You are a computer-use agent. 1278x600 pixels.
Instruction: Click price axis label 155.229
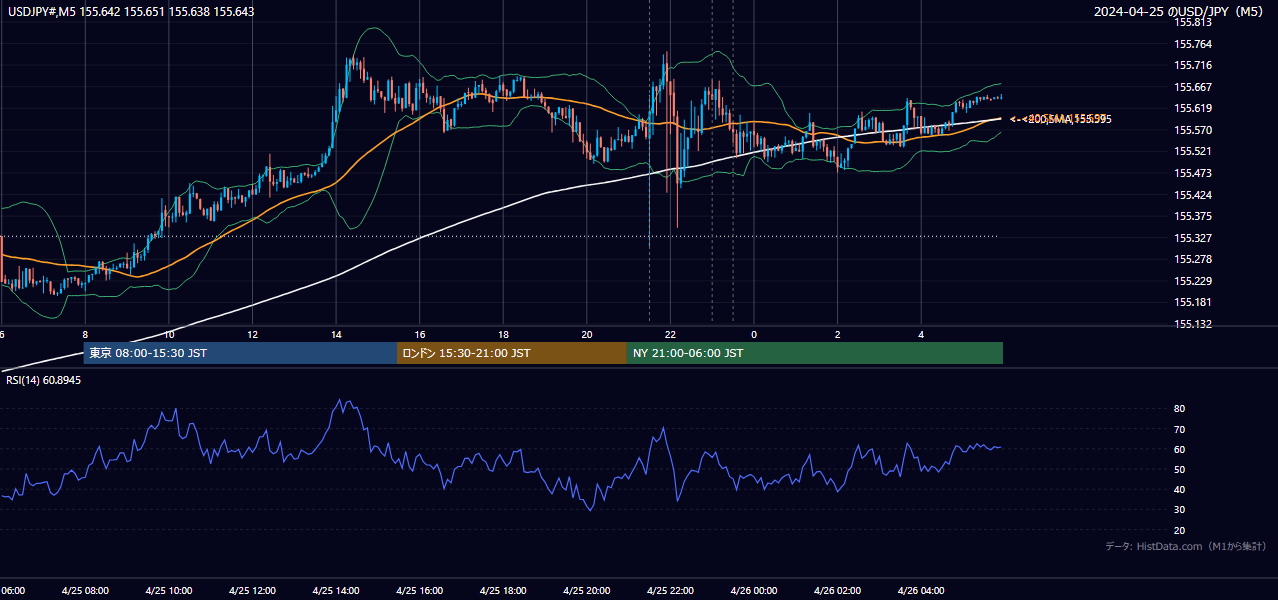(1193, 281)
